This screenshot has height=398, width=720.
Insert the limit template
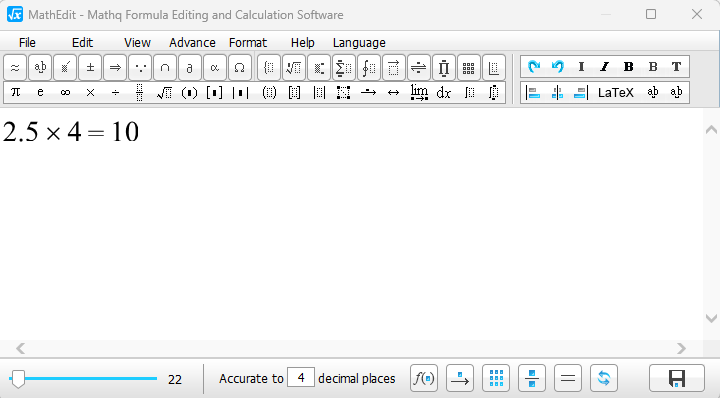click(x=419, y=92)
